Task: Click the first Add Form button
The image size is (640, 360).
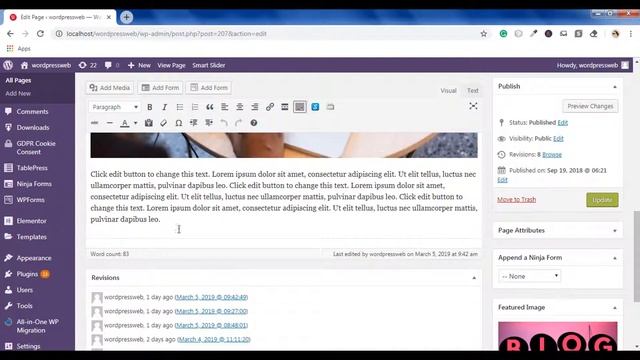Action: tap(160, 88)
